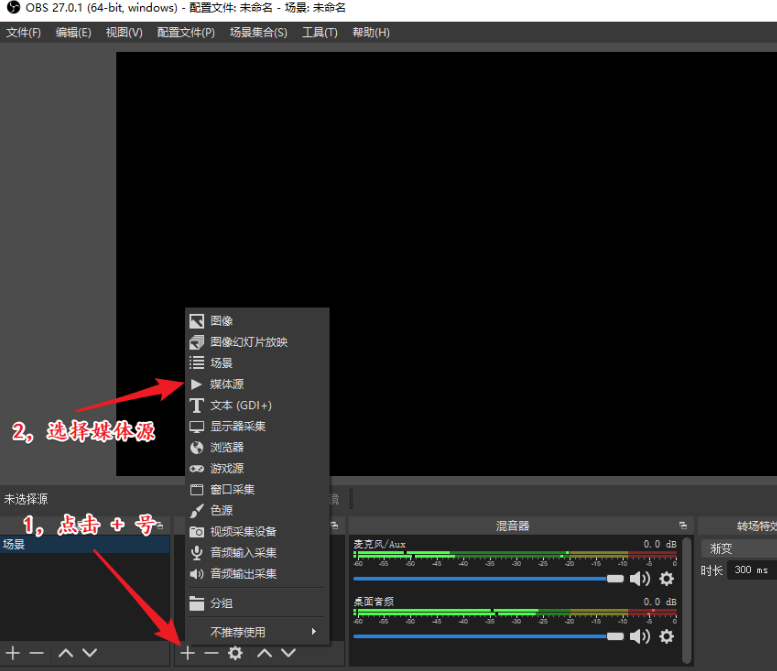
Task: Choose 图像幻灯片放映 in the source menu
Action: pyautogui.click(x=257, y=342)
